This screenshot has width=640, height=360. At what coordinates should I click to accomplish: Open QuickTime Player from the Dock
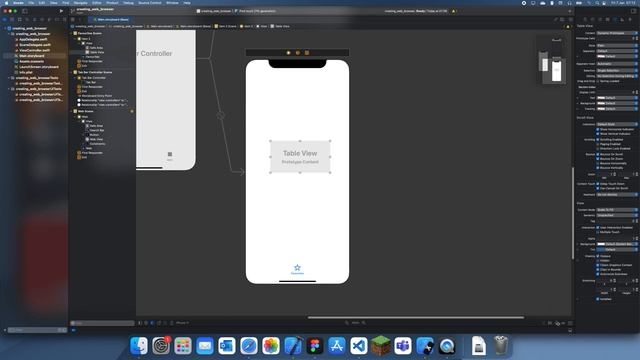click(447, 346)
